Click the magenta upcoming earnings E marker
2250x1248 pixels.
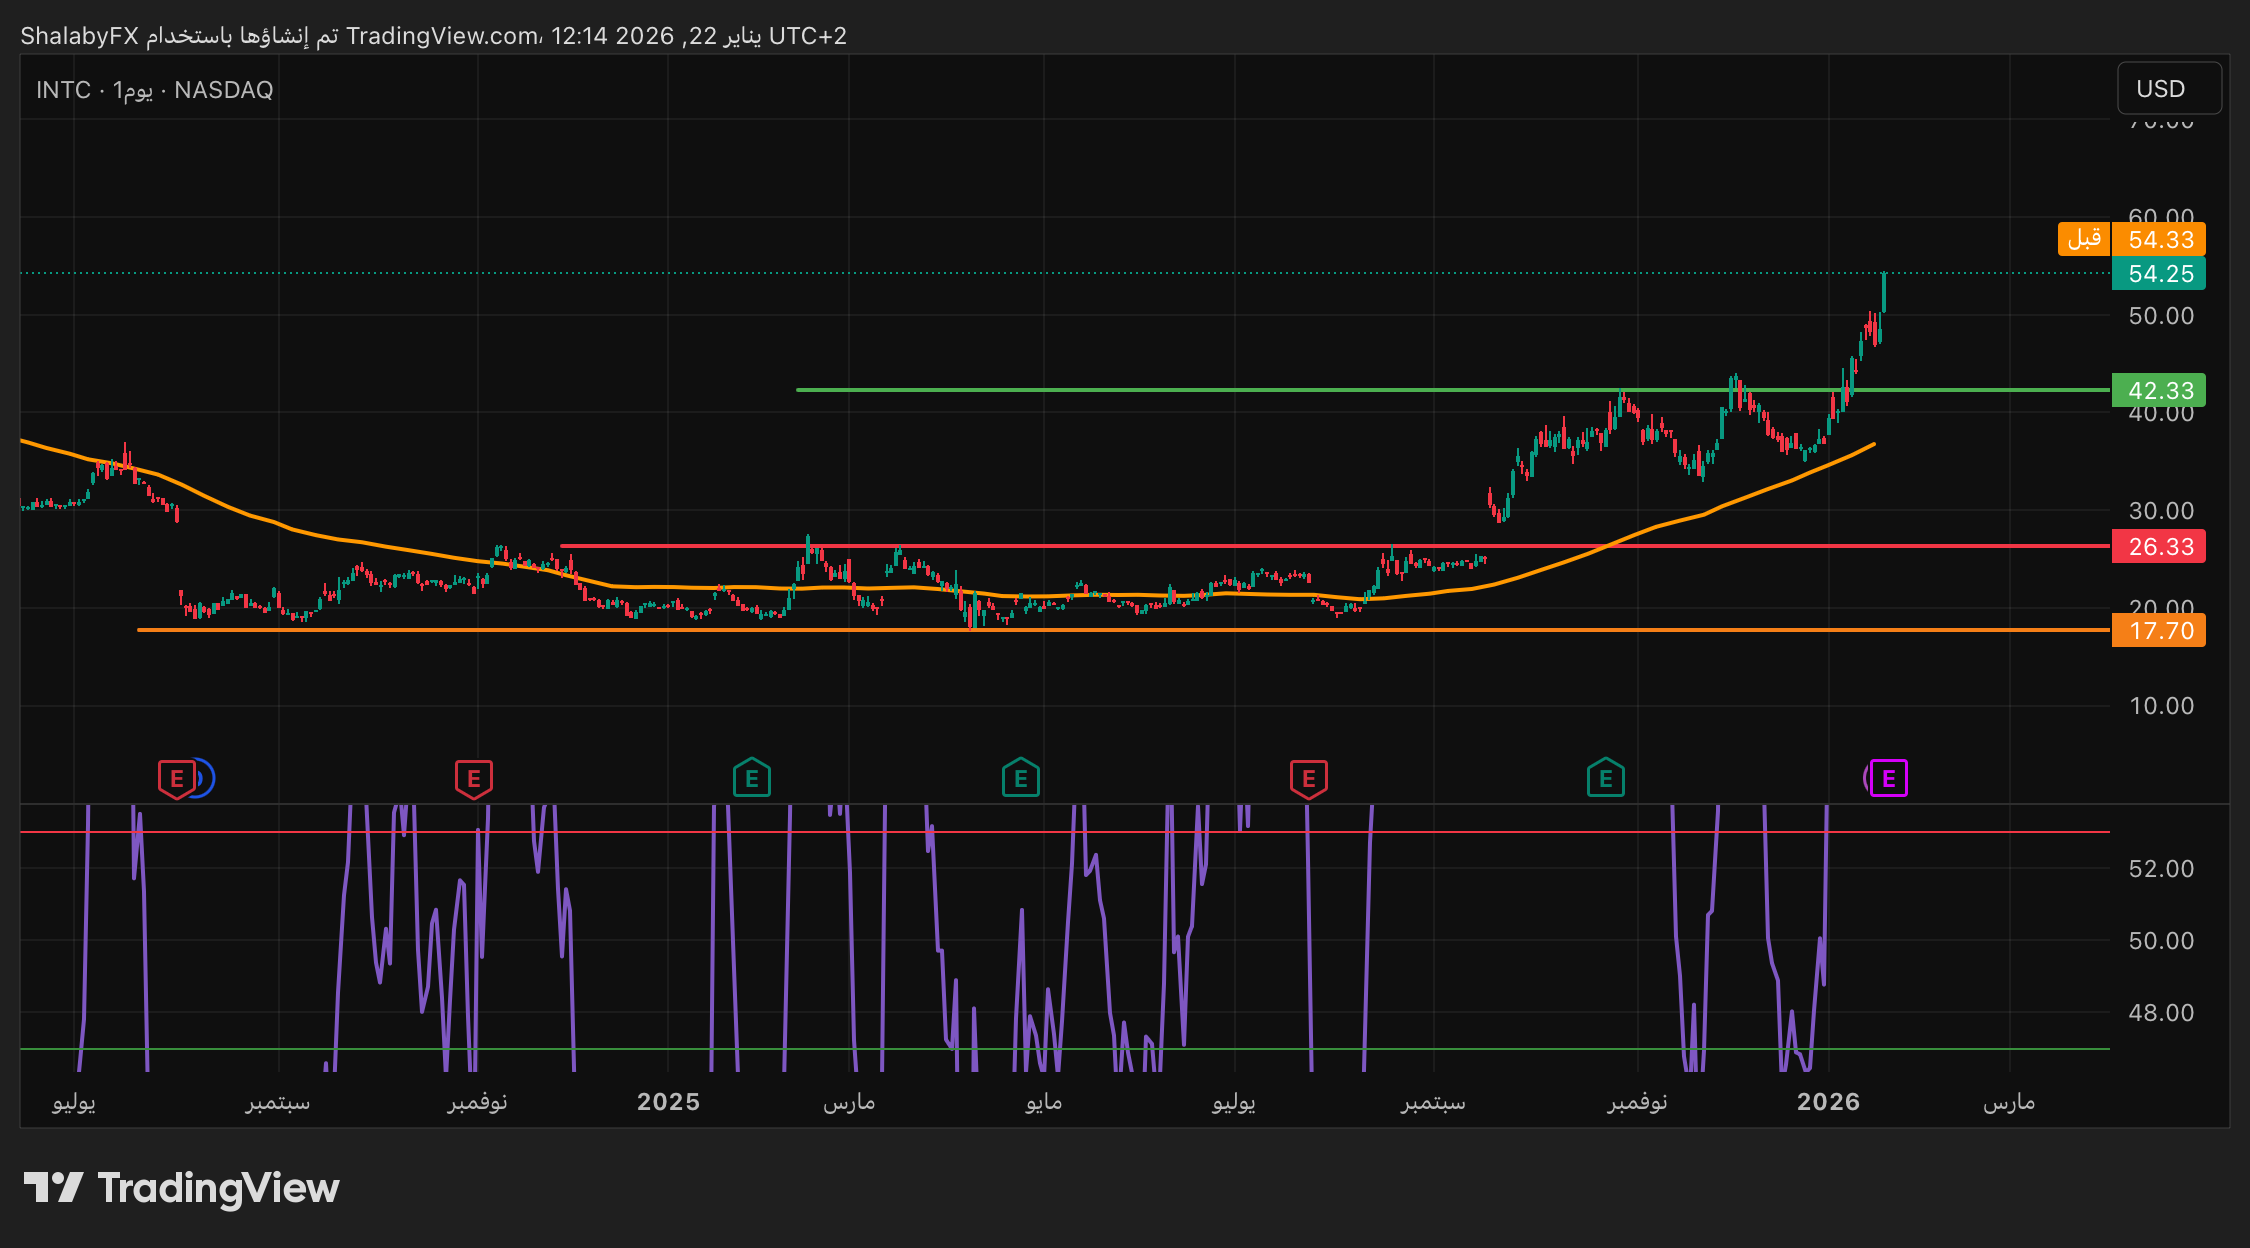click(1888, 778)
